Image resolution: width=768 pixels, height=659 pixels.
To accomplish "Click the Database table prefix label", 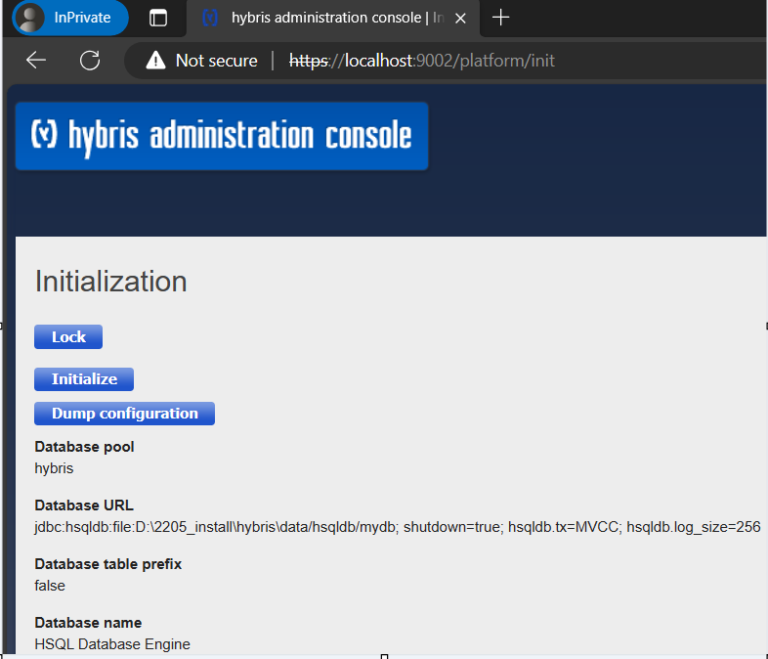I will click(108, 564).
